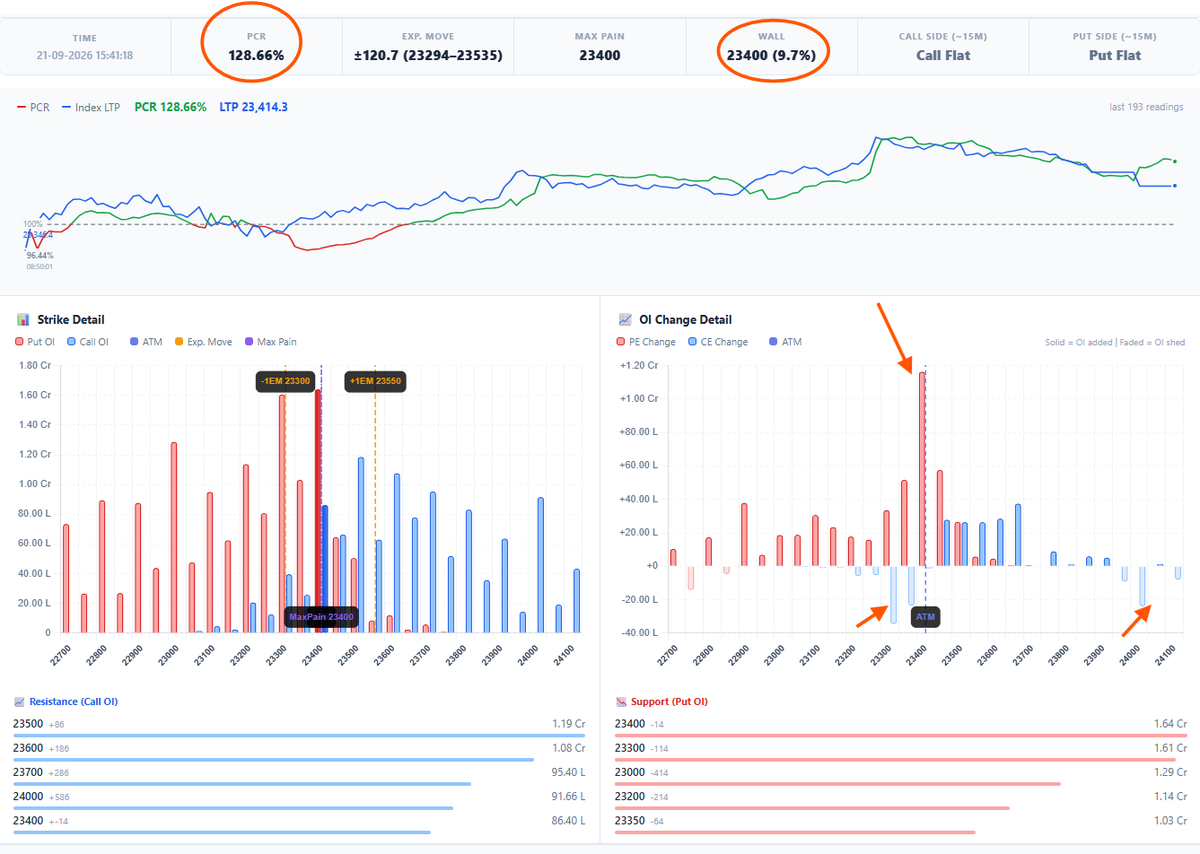Click Support row 23350 with 1.03 Cr

click(901, 824)
